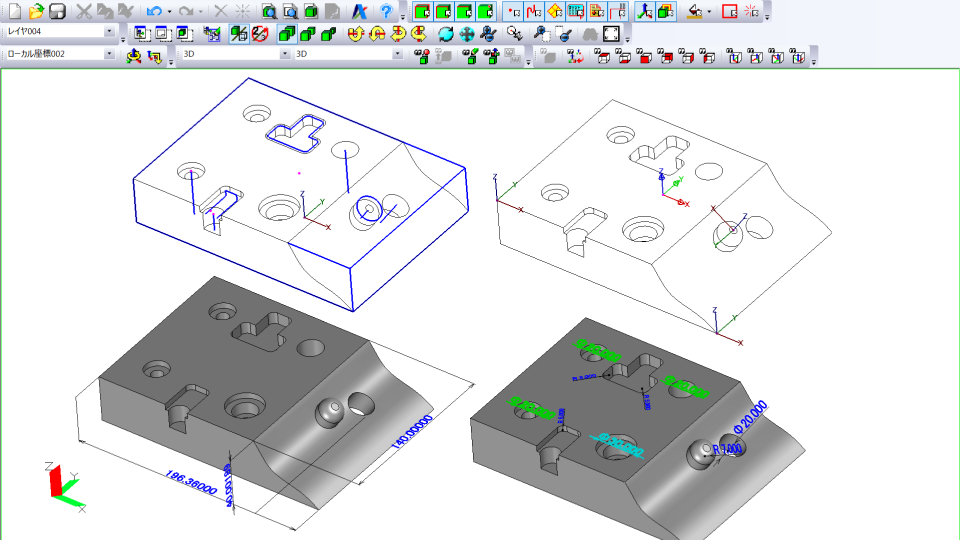The width and height of the screenshot is (960, 540).
Task: Click the blue Help question mark
Action: click(386, 12)
